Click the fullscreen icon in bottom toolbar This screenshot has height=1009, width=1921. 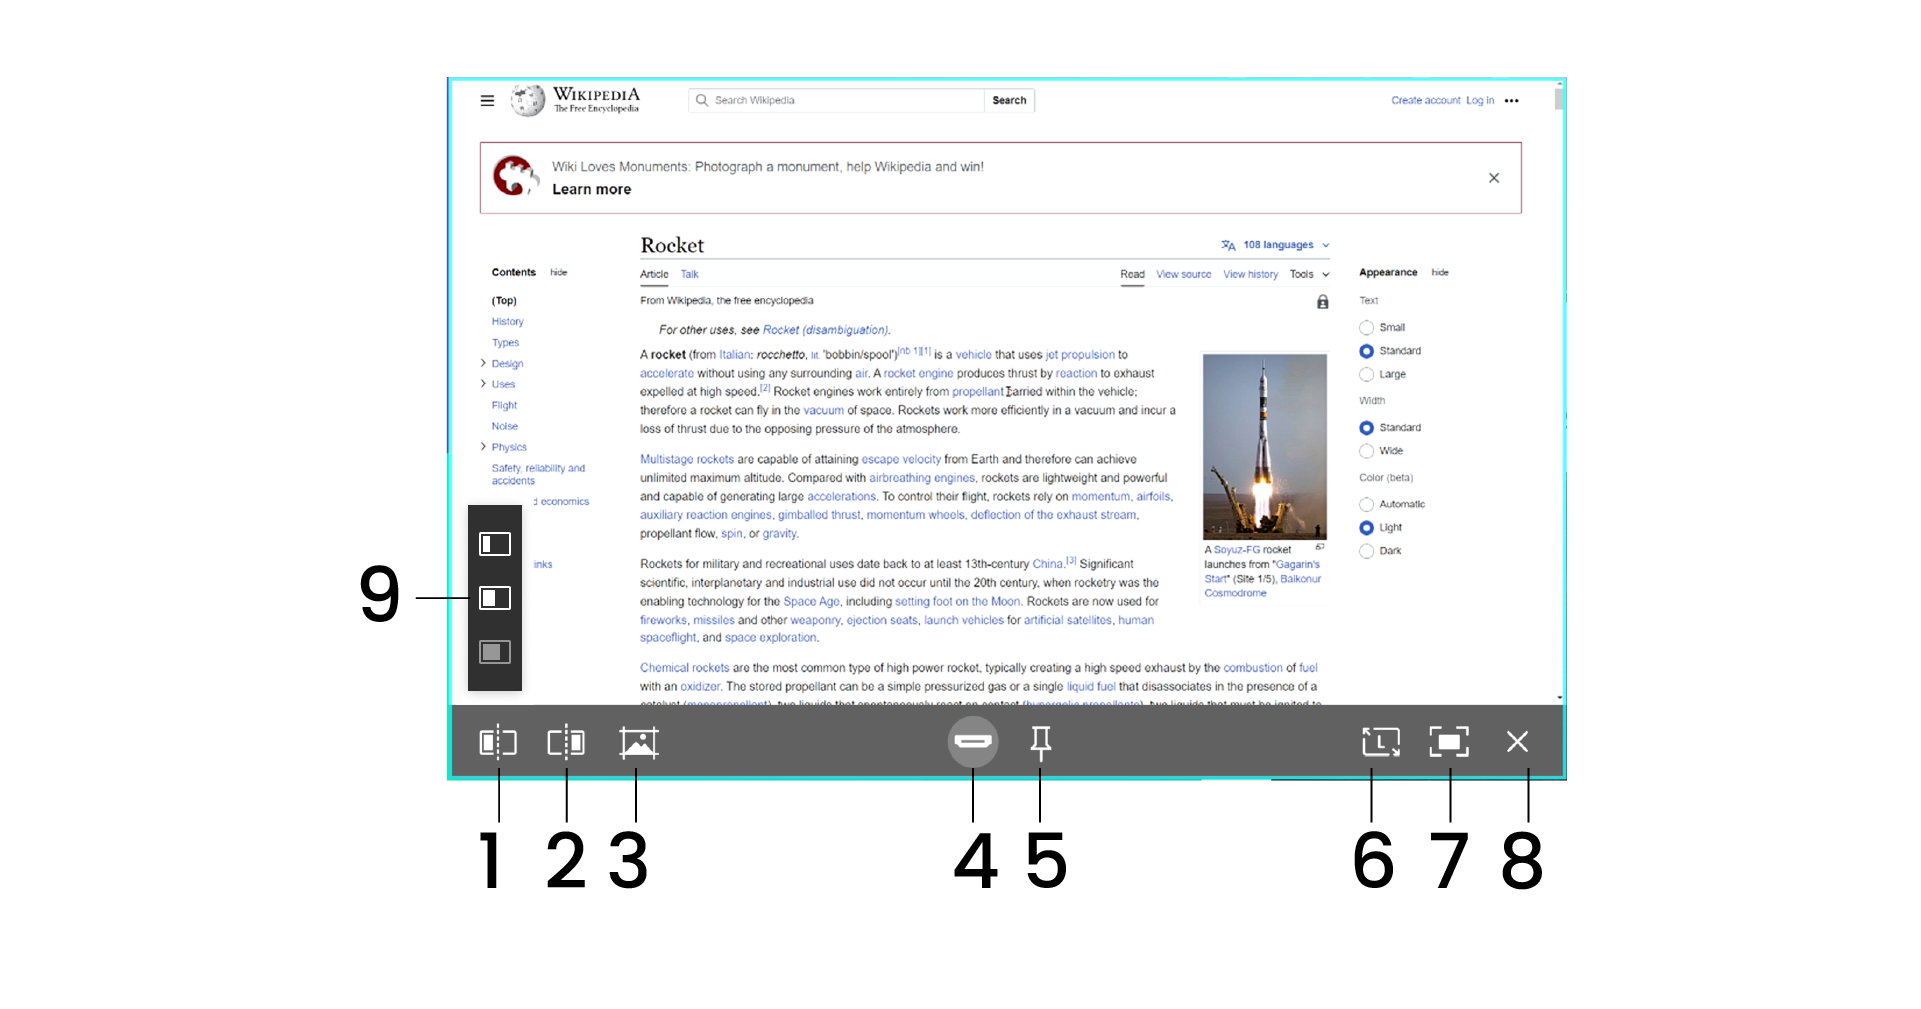click(1448, 741)
